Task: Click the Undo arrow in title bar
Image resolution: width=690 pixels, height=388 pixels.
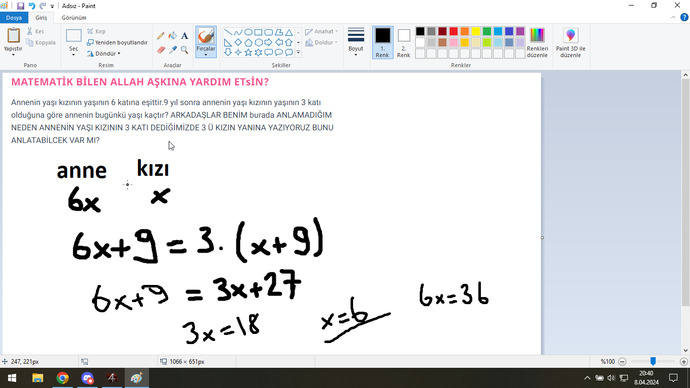Action: [32, 6]
